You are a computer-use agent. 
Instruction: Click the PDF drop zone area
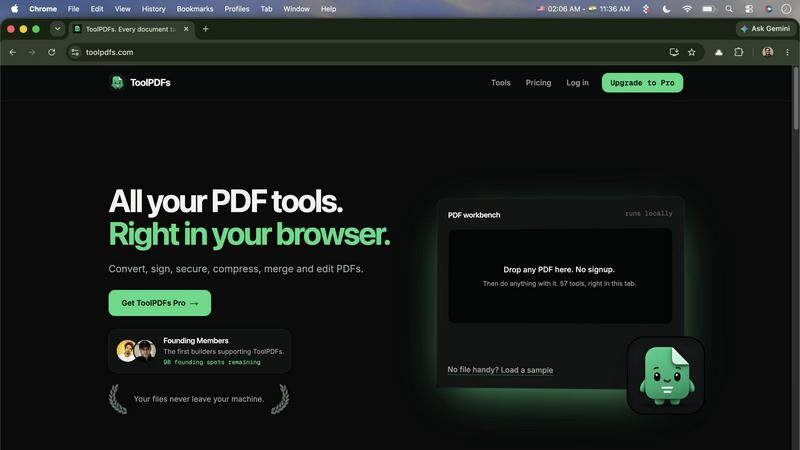[560, 276]
